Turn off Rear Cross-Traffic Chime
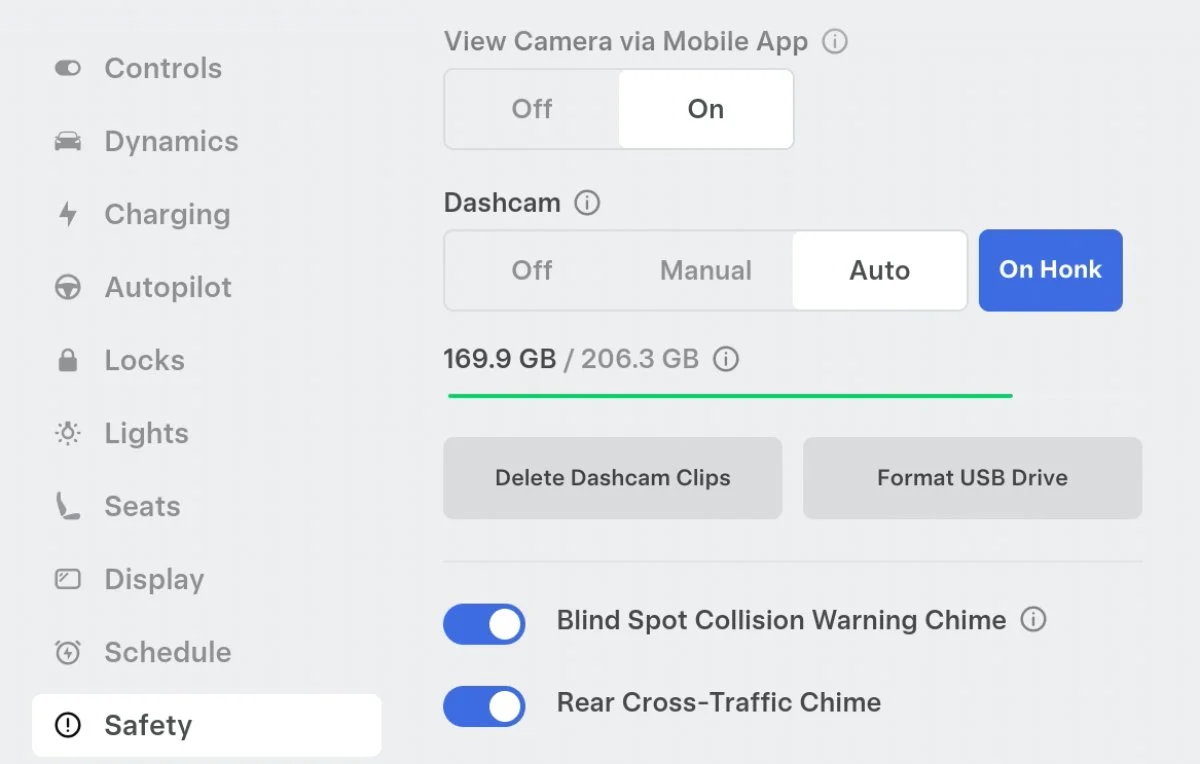Screen dimensions: 1200x764 [484, 706]
